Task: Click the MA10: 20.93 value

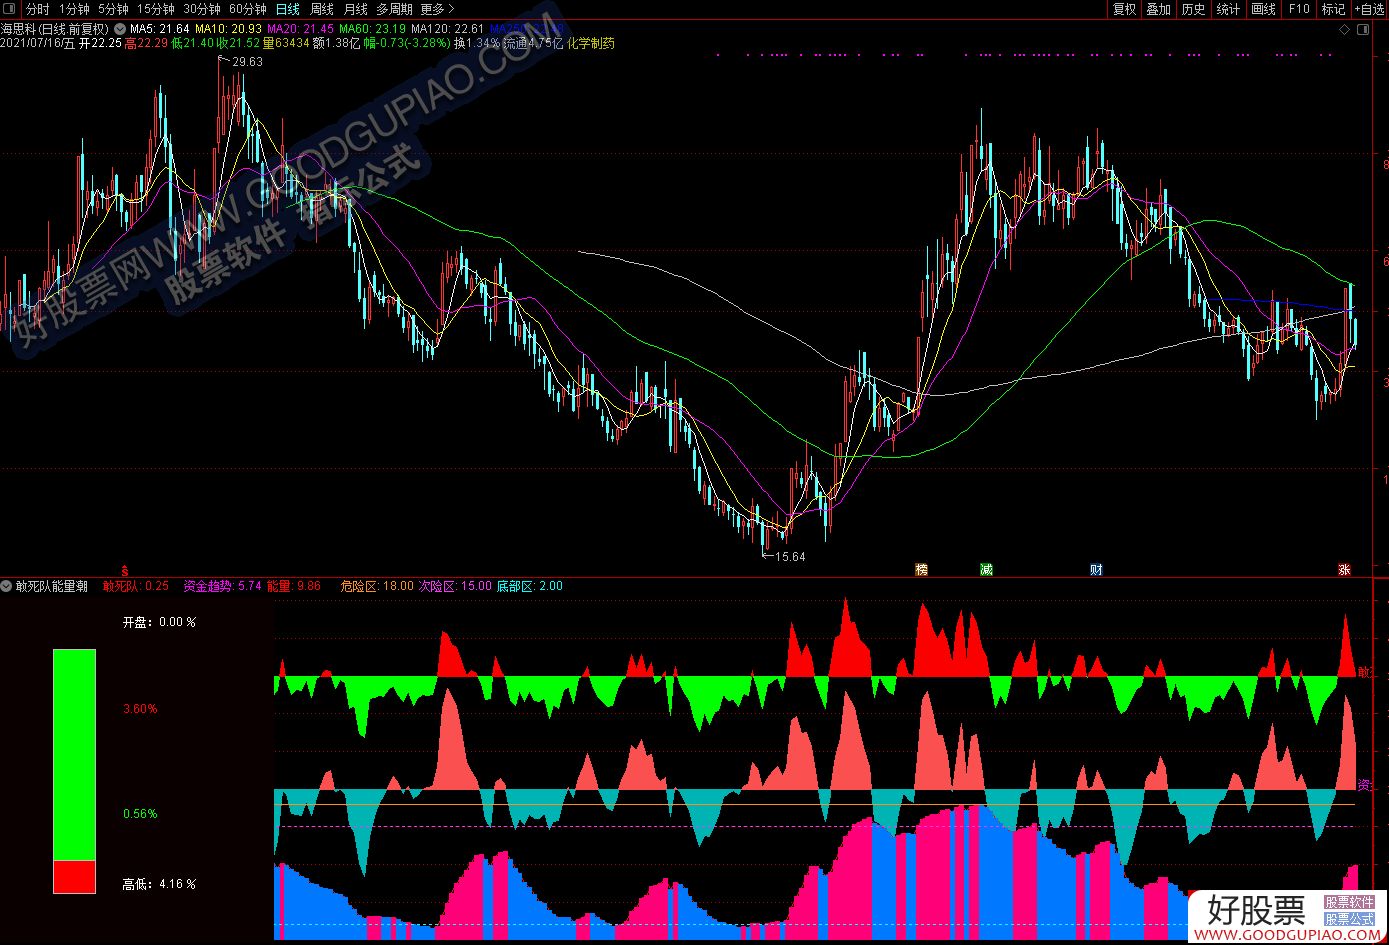Action: tap(229, 29)
